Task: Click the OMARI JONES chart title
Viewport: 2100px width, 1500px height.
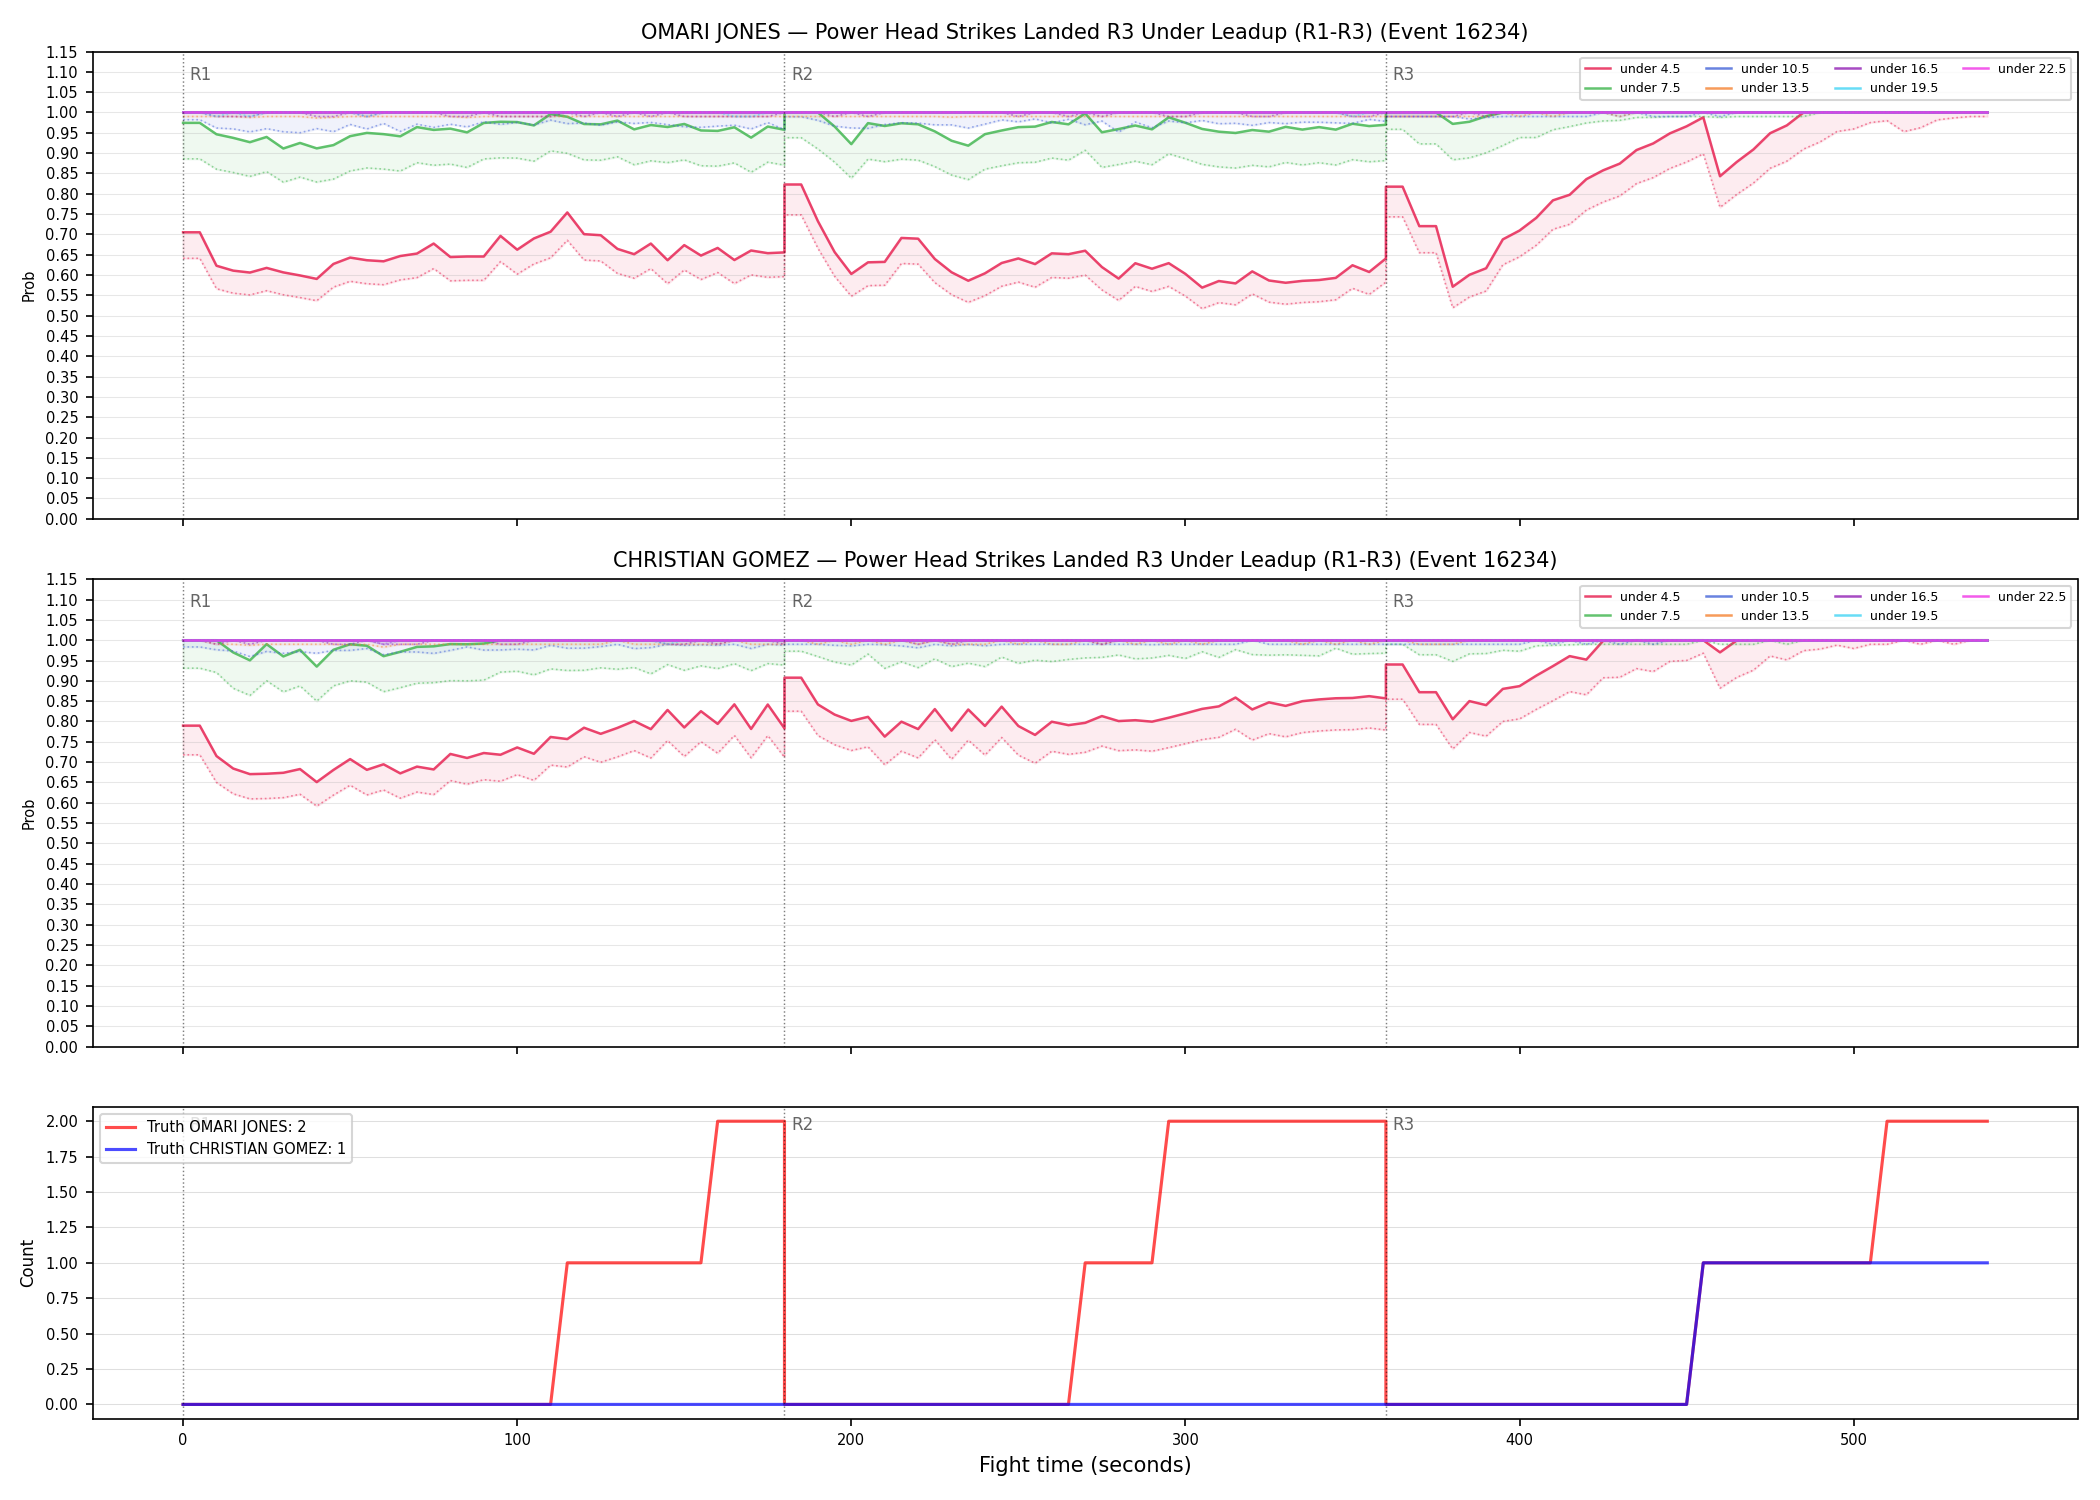Action: (x=1084, y=32)
